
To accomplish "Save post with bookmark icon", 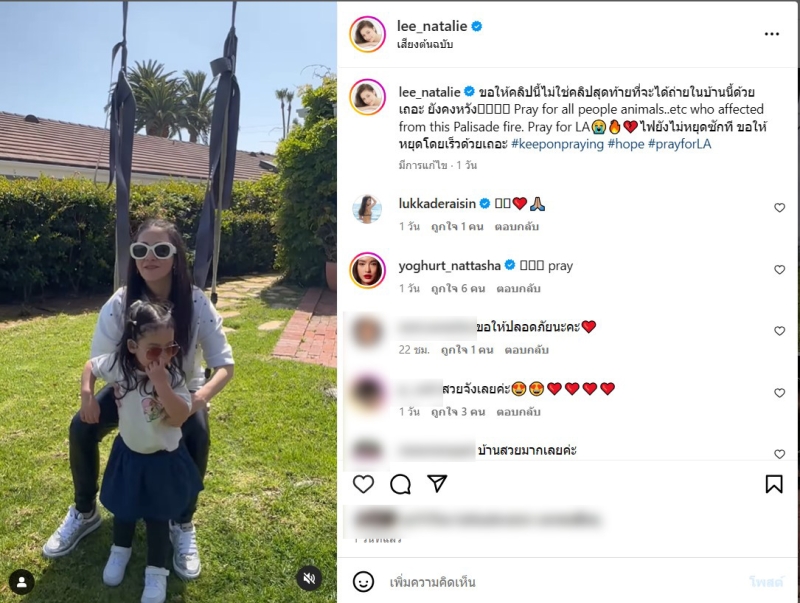I will tap(773, 484).
